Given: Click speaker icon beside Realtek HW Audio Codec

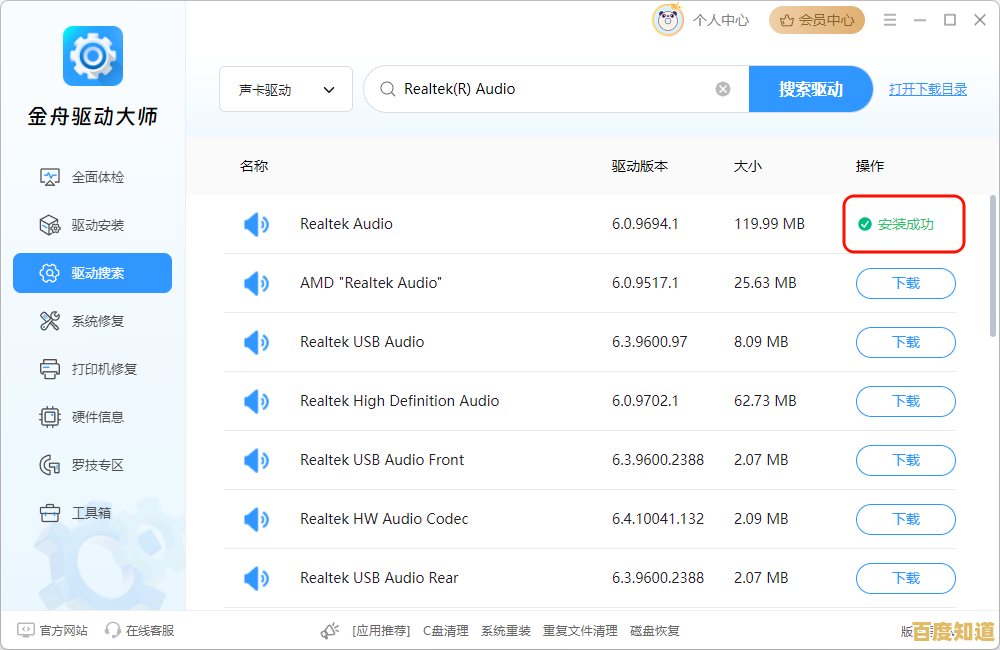Looking at the screenshot, I should (x=256, y=519).
